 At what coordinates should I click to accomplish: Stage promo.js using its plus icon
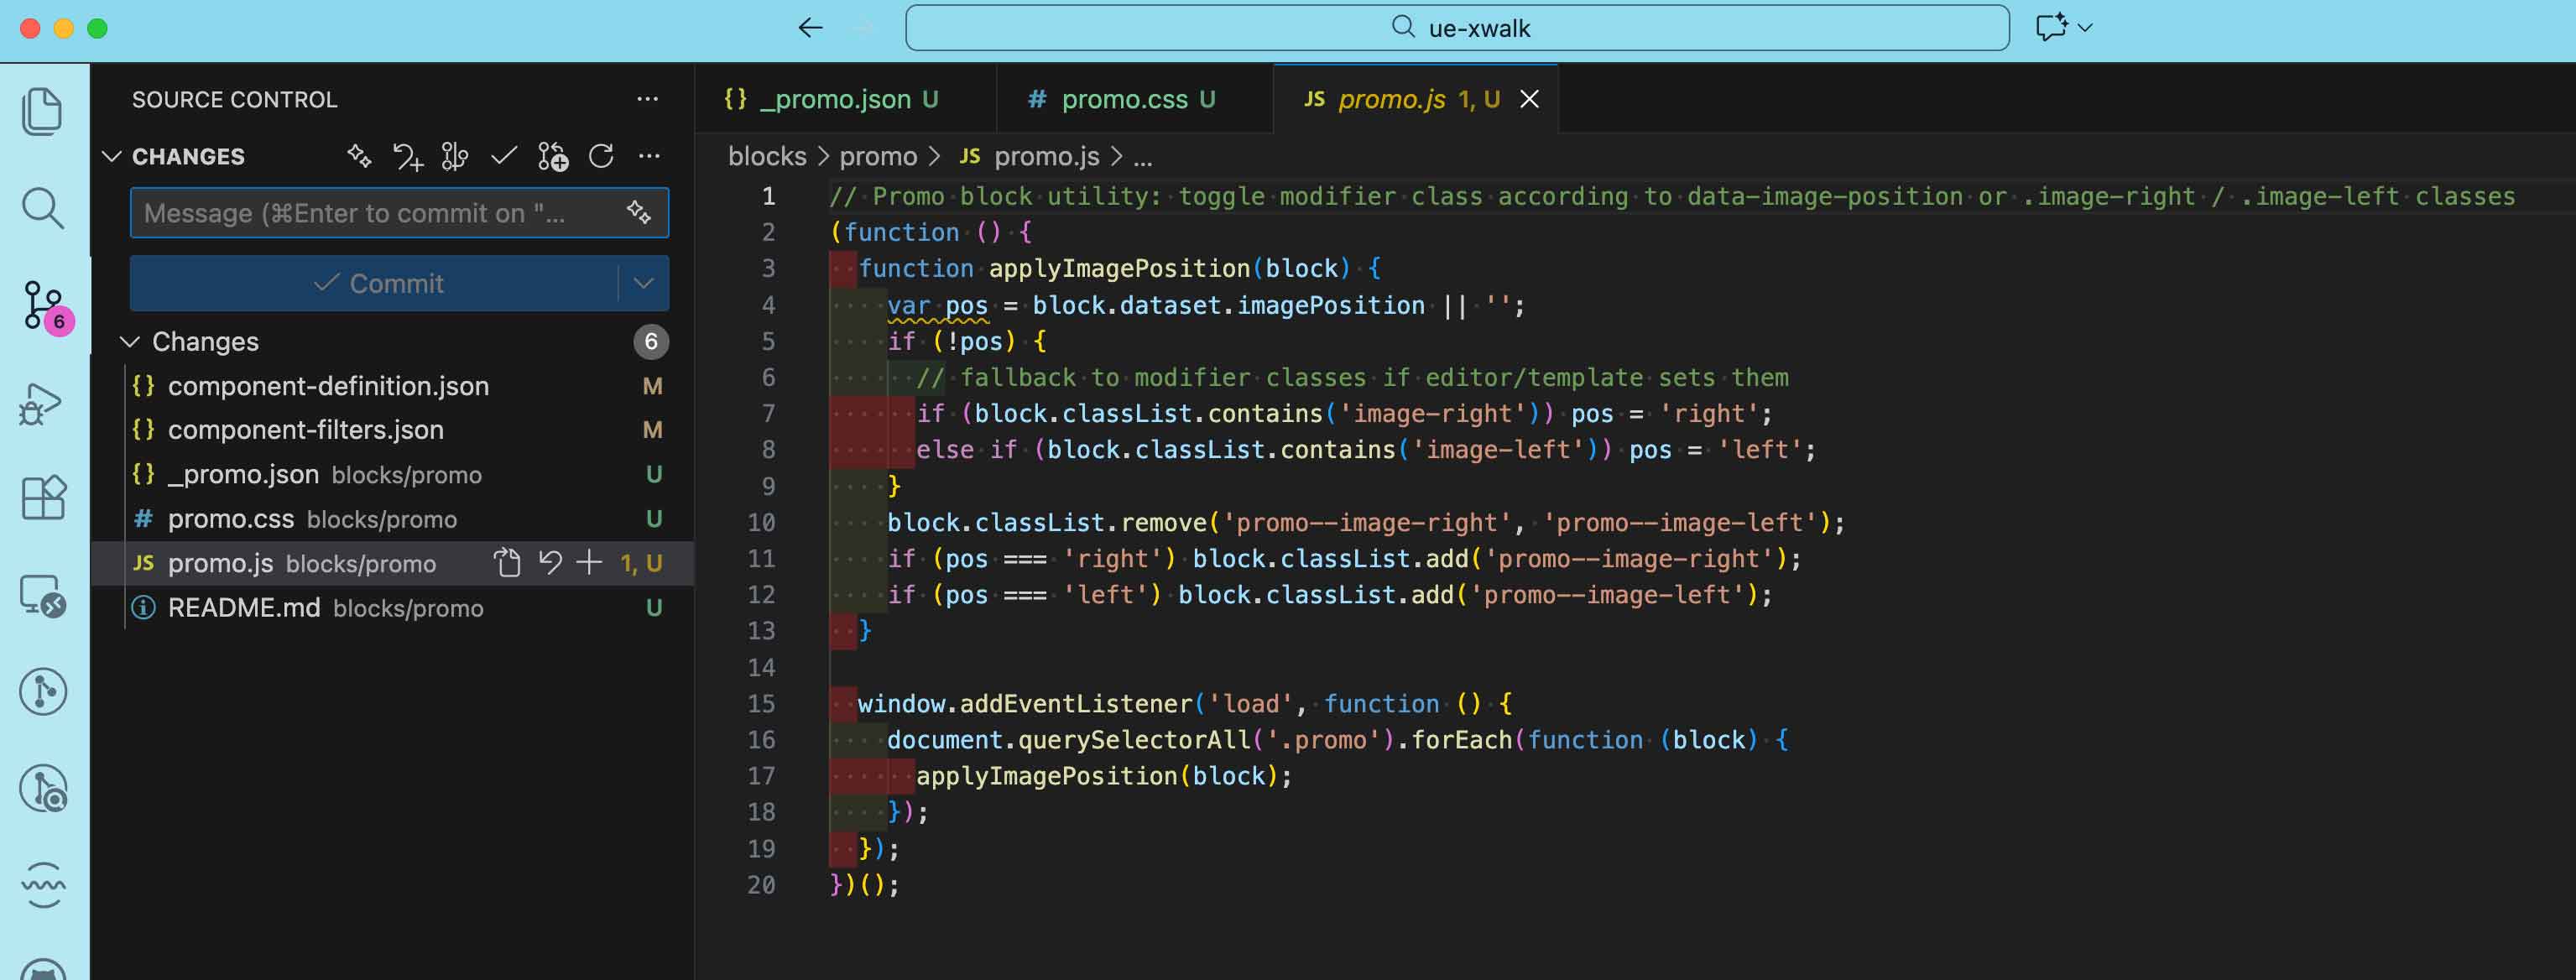(588, 563)
